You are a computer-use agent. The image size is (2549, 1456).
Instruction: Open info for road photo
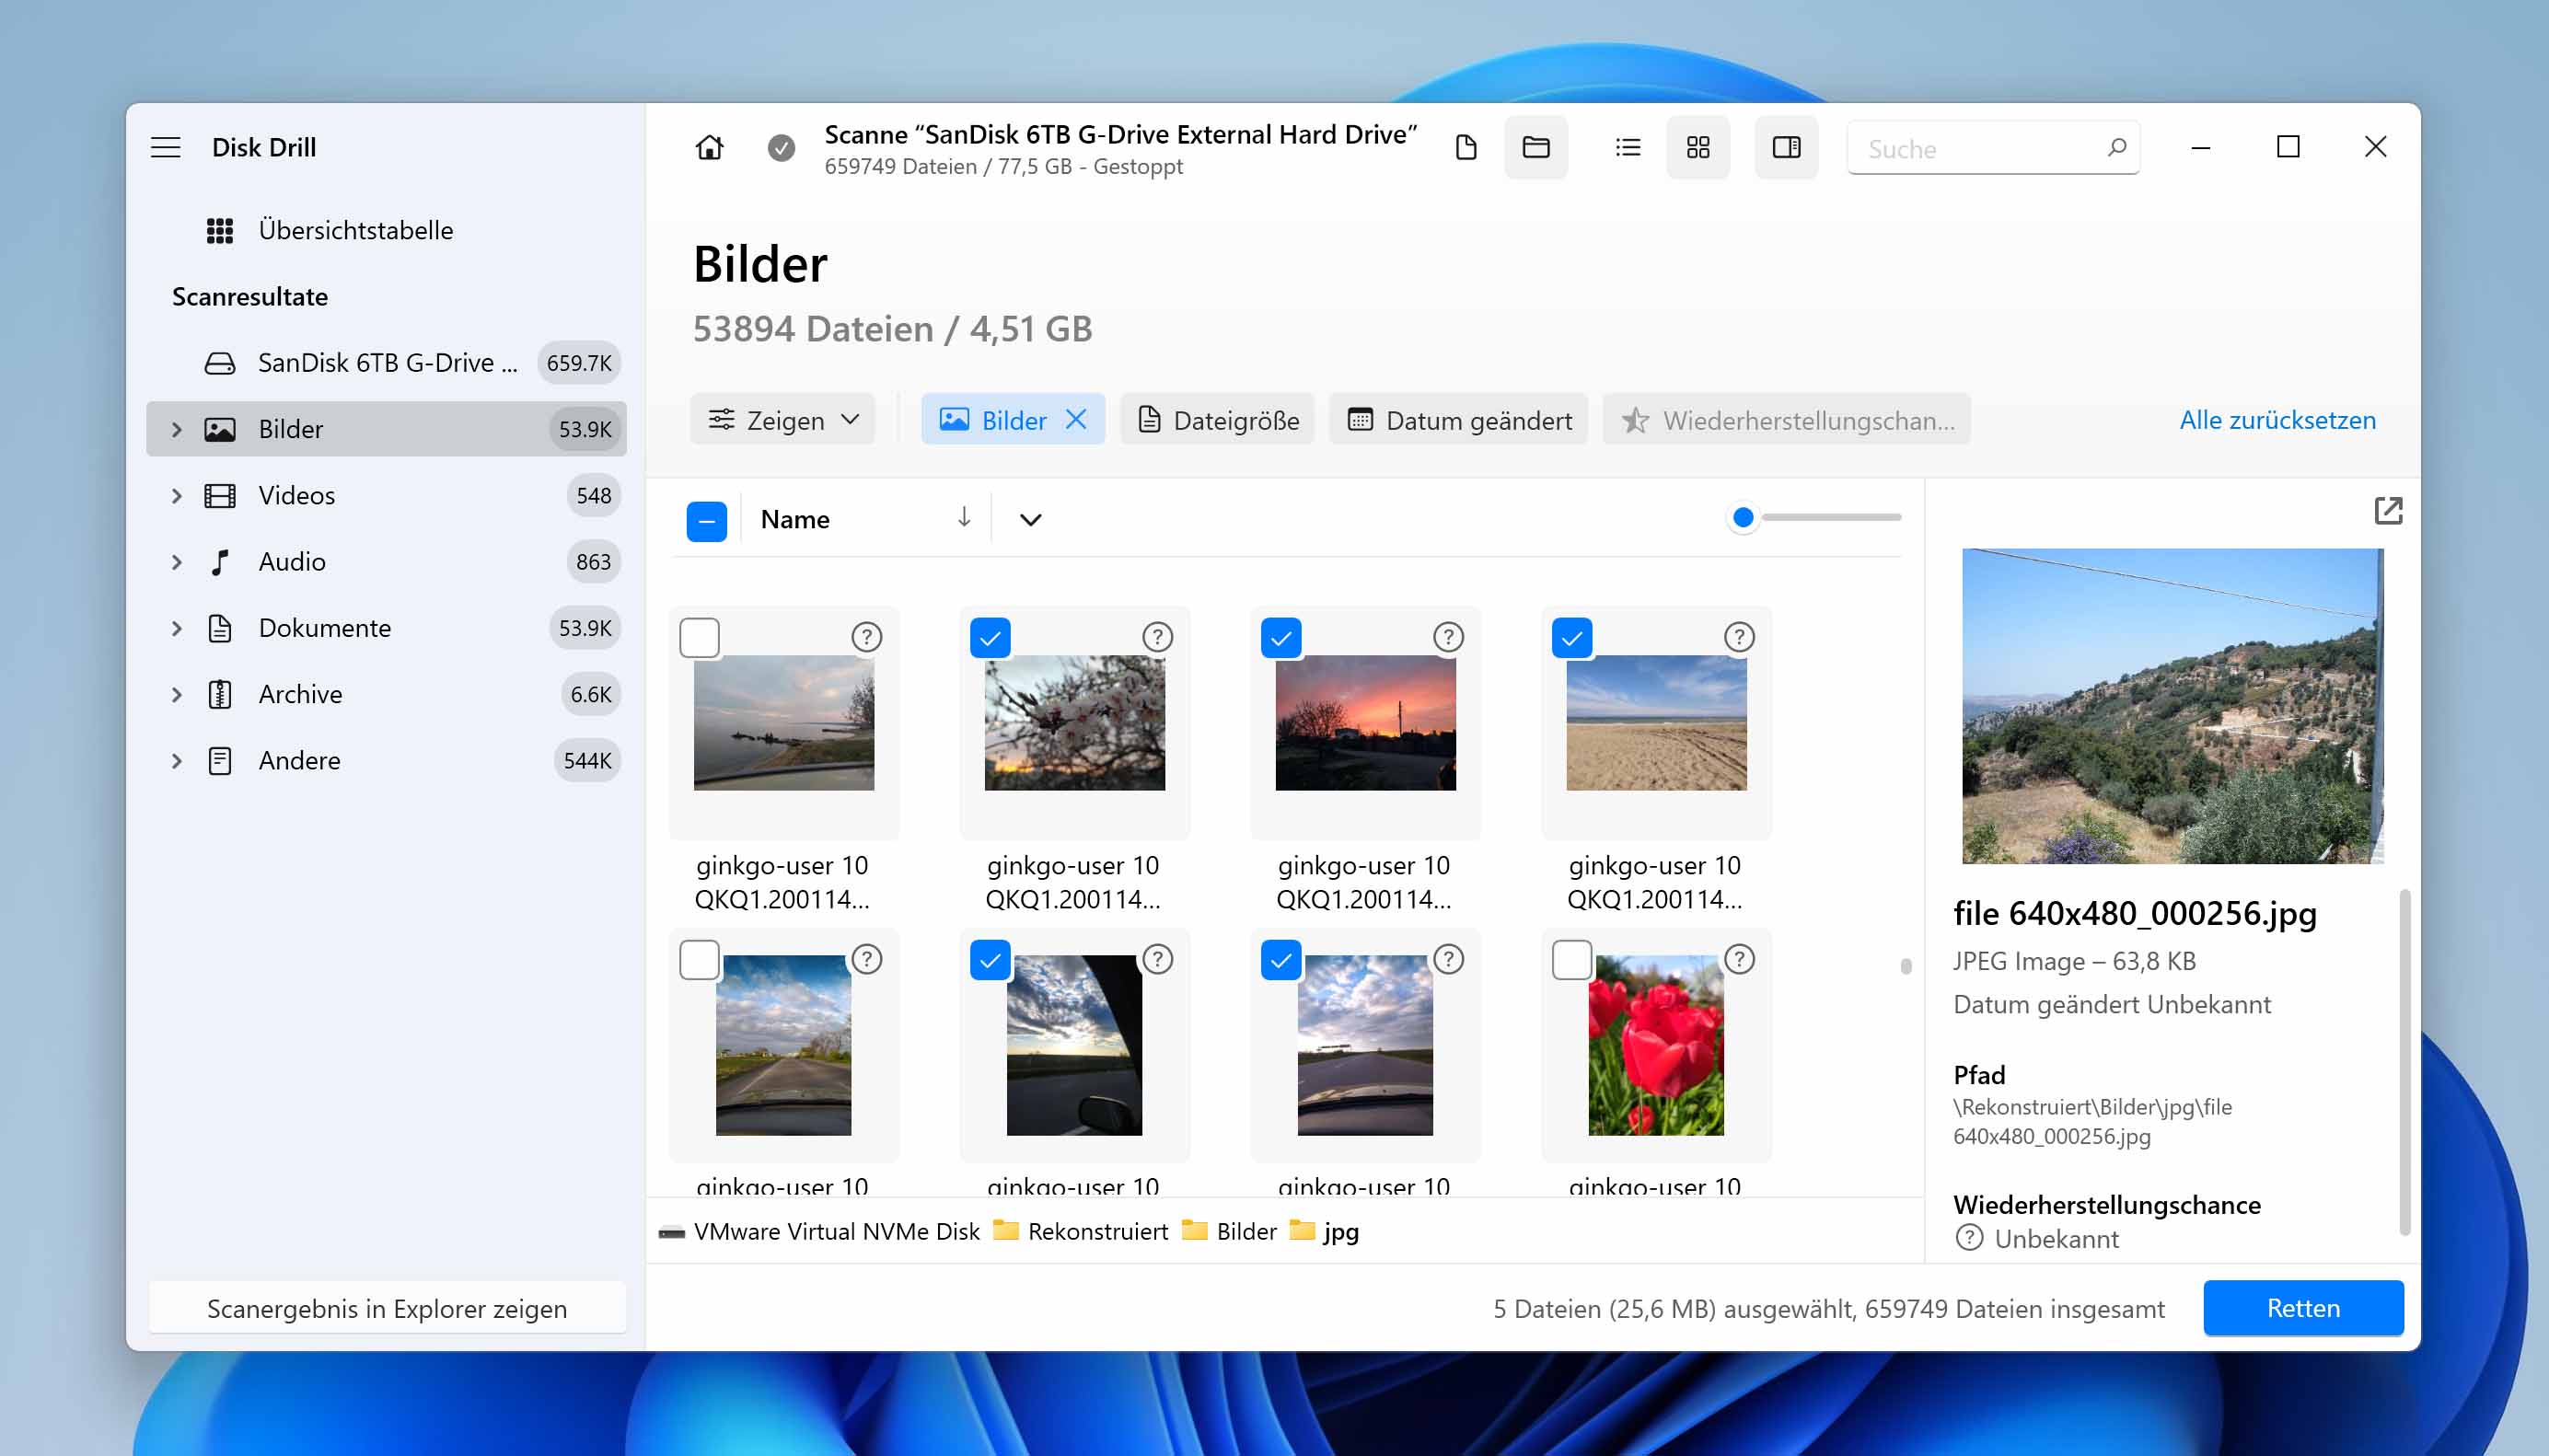866,959
